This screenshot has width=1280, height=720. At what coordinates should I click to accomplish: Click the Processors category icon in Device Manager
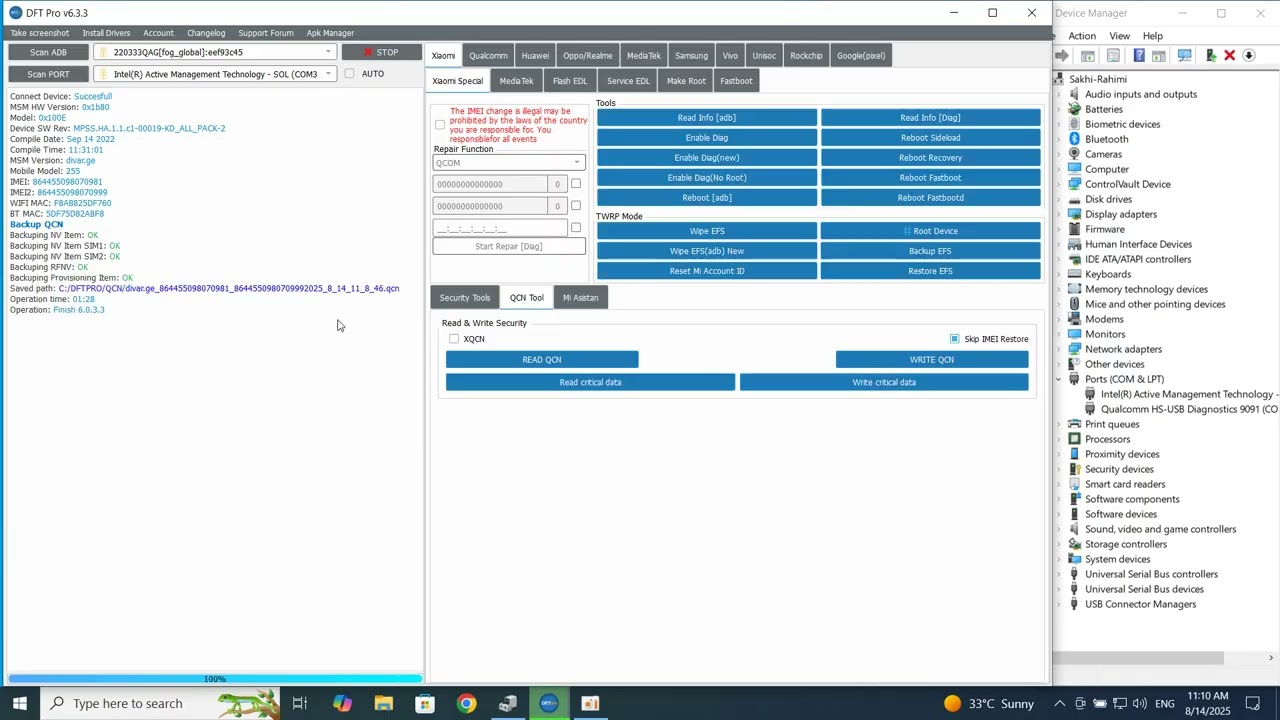point(1074,439)
